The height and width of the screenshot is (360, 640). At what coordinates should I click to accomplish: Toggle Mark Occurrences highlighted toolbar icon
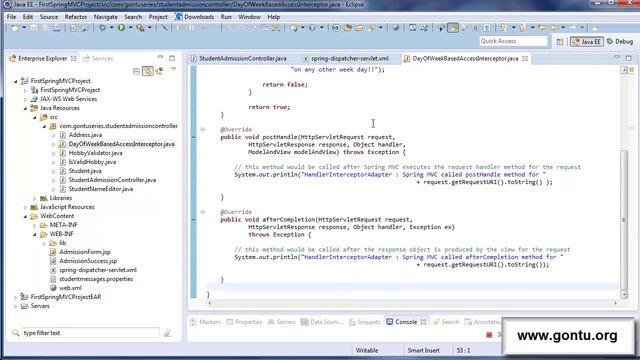pos(453,28)
